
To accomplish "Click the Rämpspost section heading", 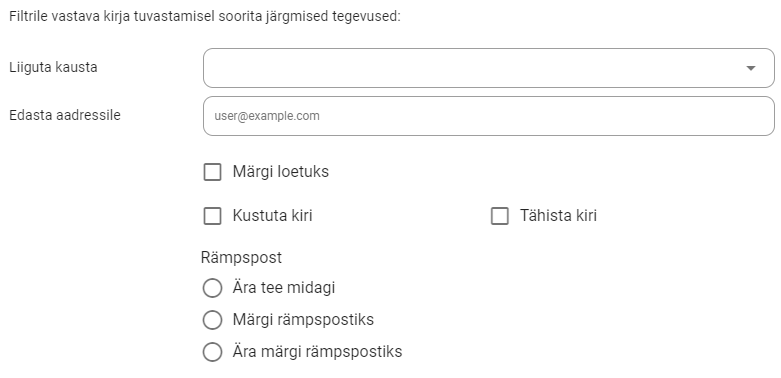I will tap(241, 257).
